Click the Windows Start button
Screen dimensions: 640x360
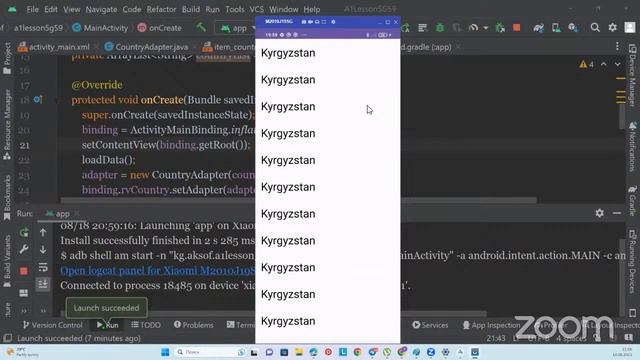click(165, 352)
